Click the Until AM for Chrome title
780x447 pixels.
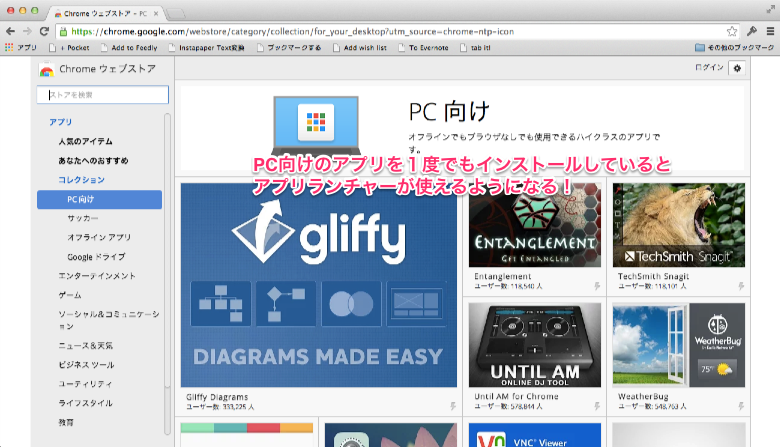click(516, 396)
